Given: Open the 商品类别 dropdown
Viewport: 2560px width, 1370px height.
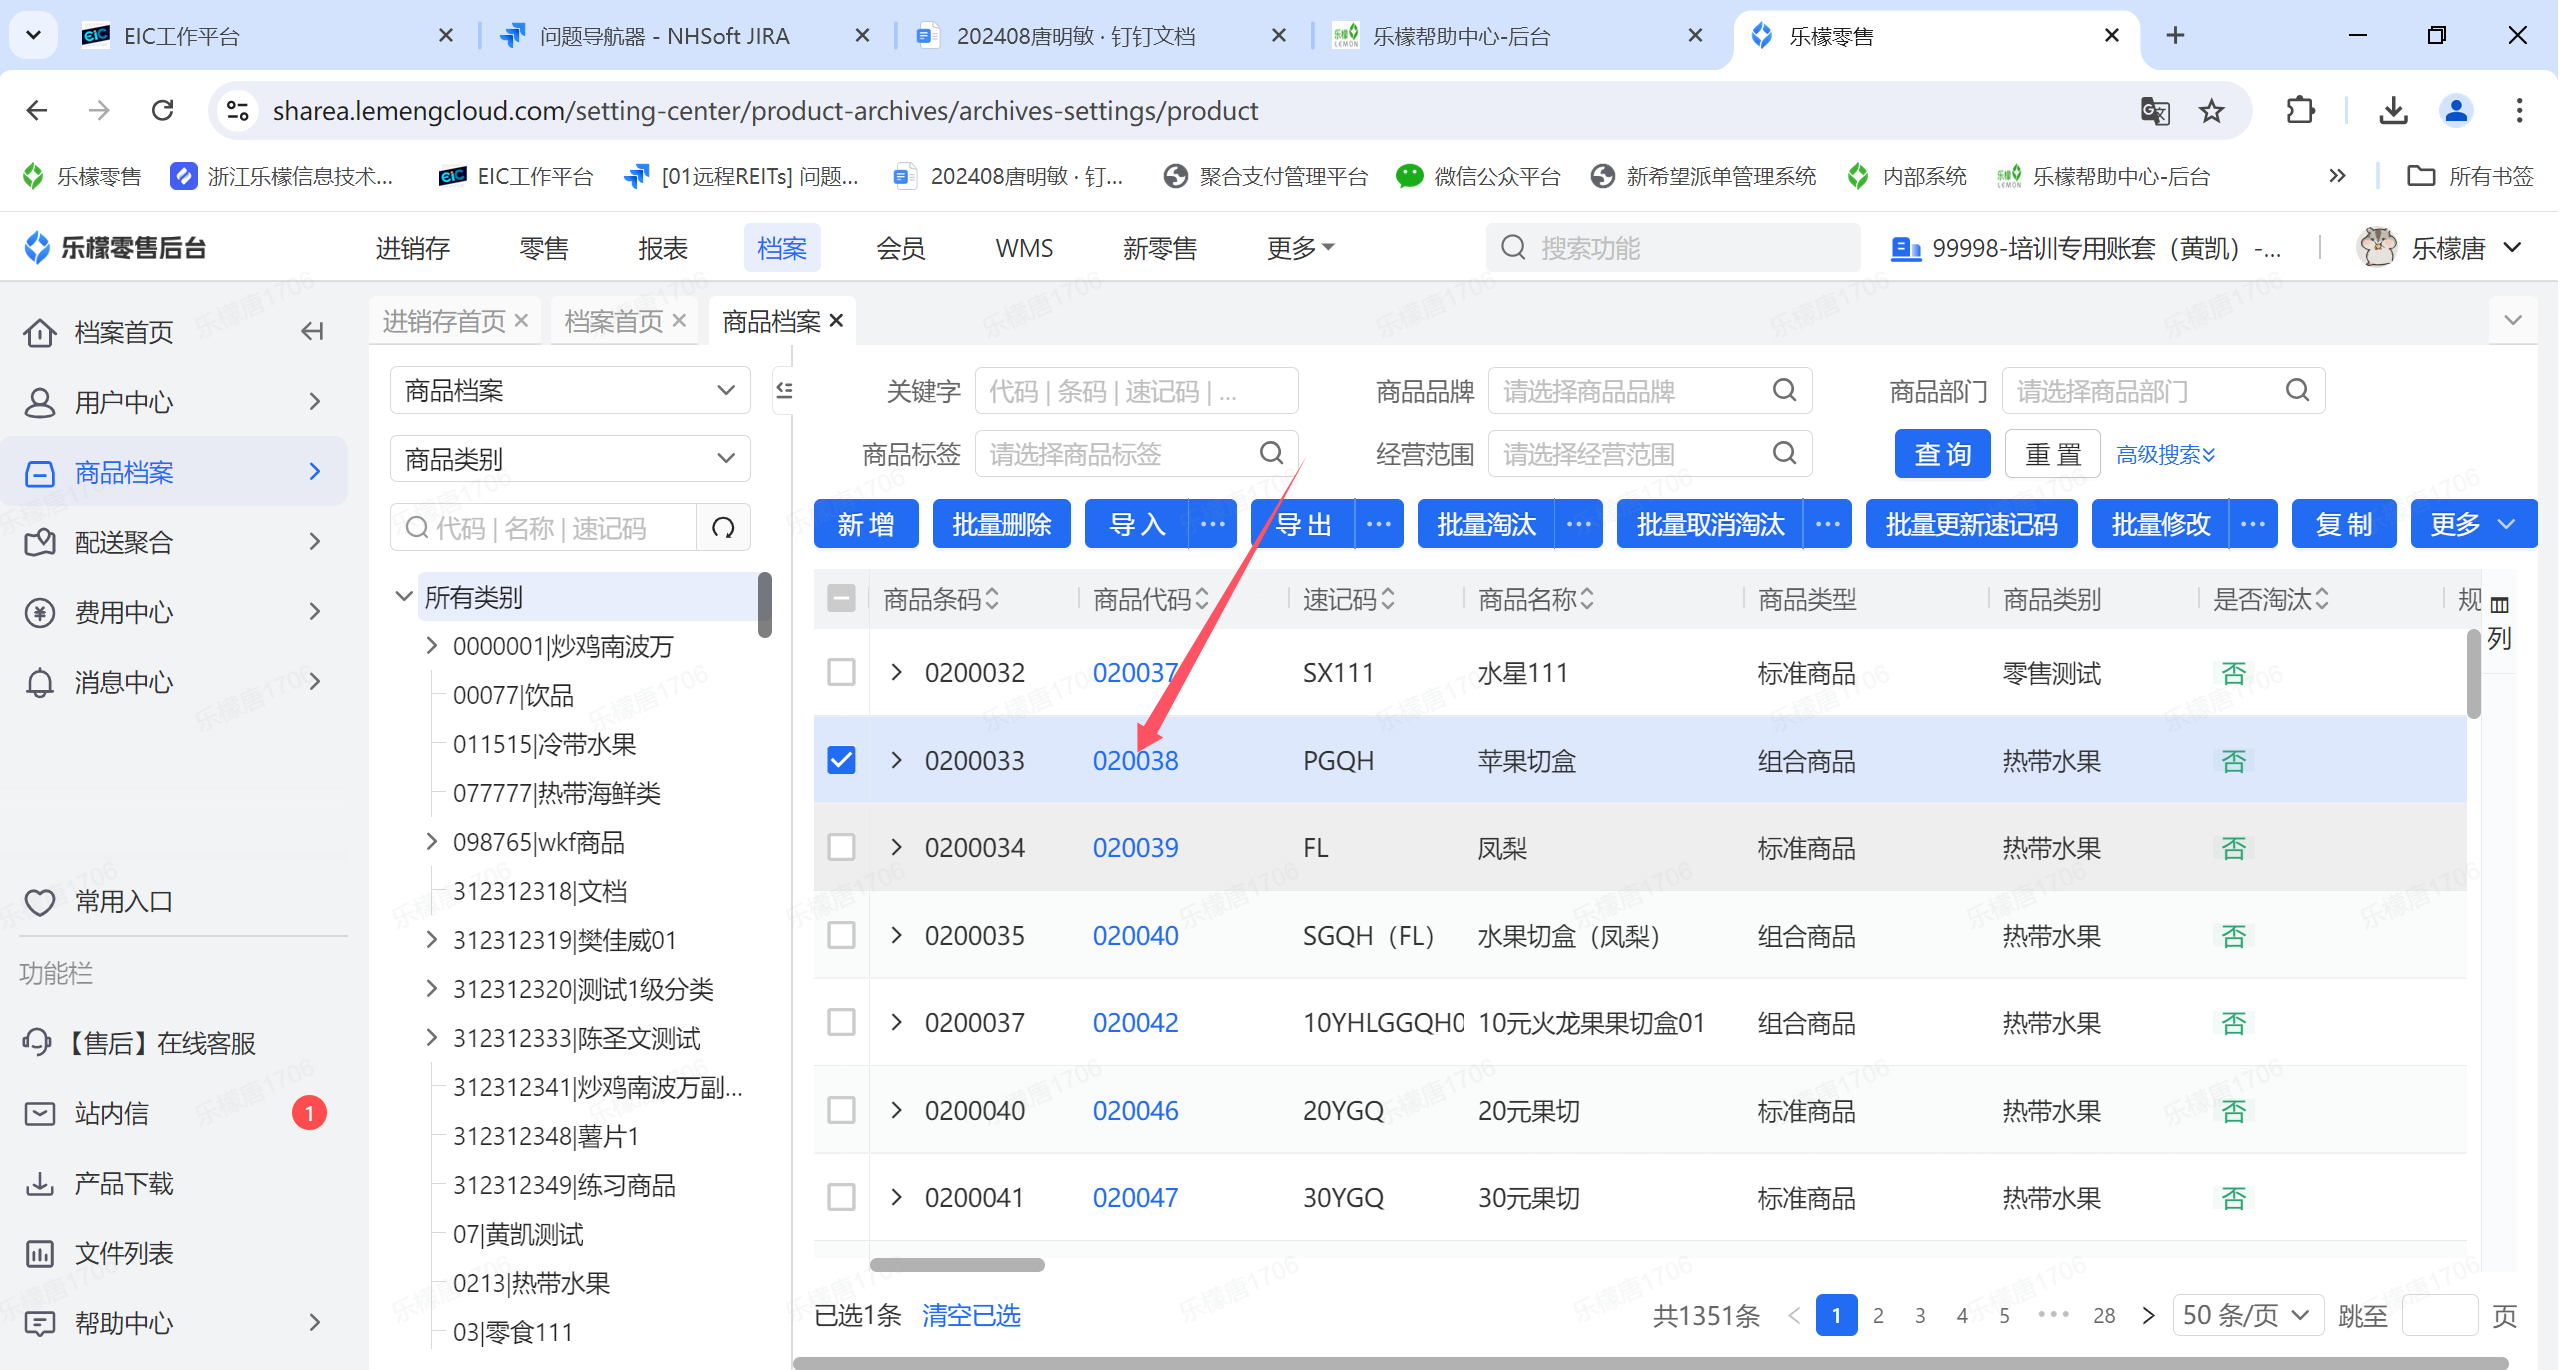Looking at the screenshot, I should [570, 459].
